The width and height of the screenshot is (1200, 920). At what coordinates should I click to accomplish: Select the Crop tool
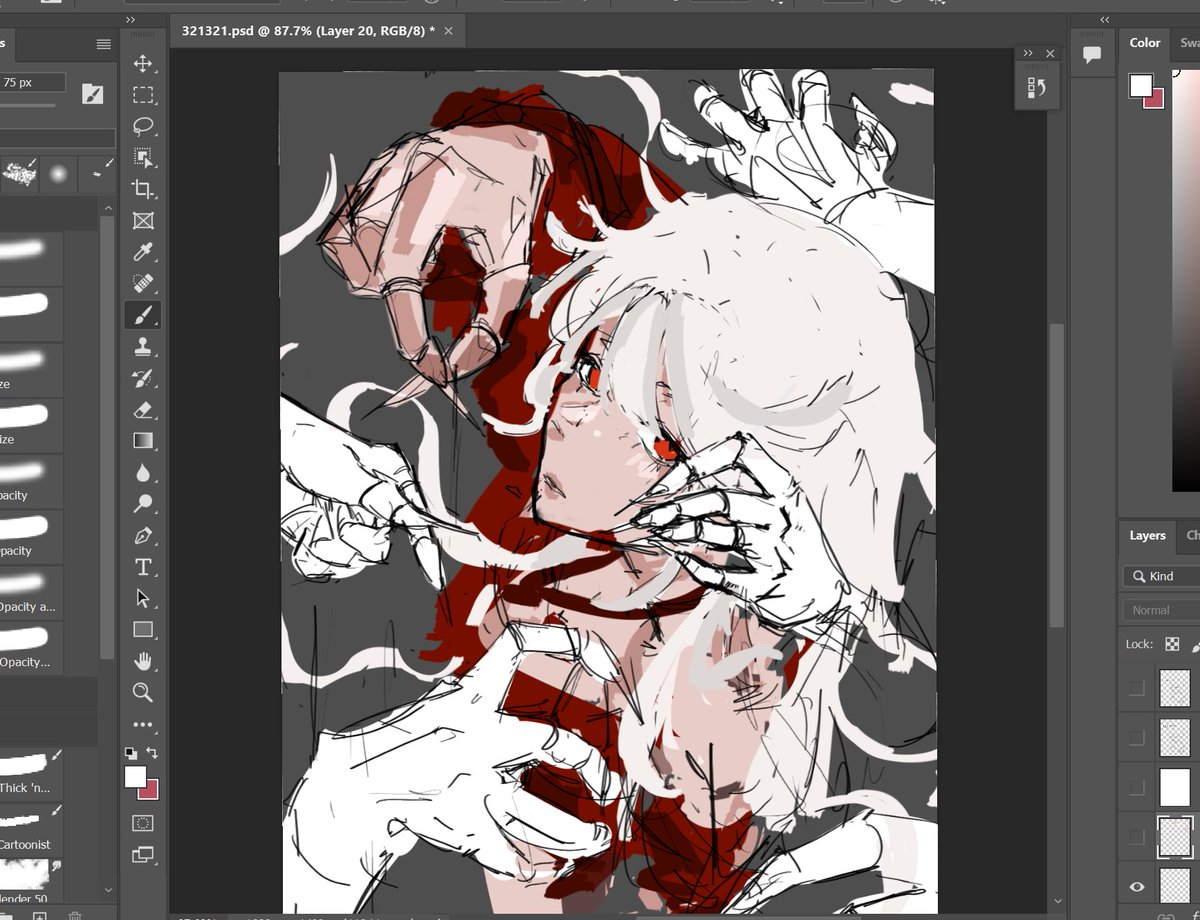(143, 189)
